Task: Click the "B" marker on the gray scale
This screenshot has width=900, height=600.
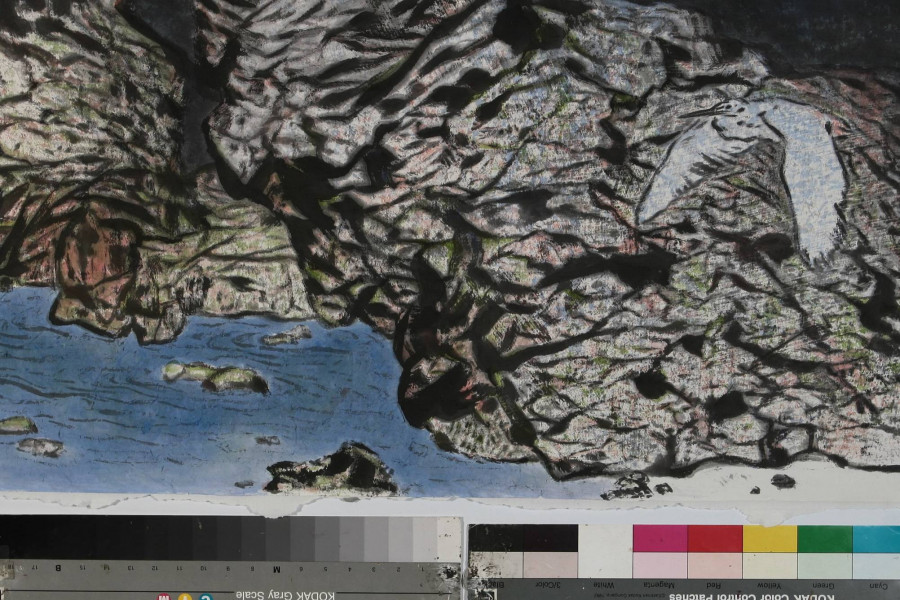Action: tap(58, 568)
